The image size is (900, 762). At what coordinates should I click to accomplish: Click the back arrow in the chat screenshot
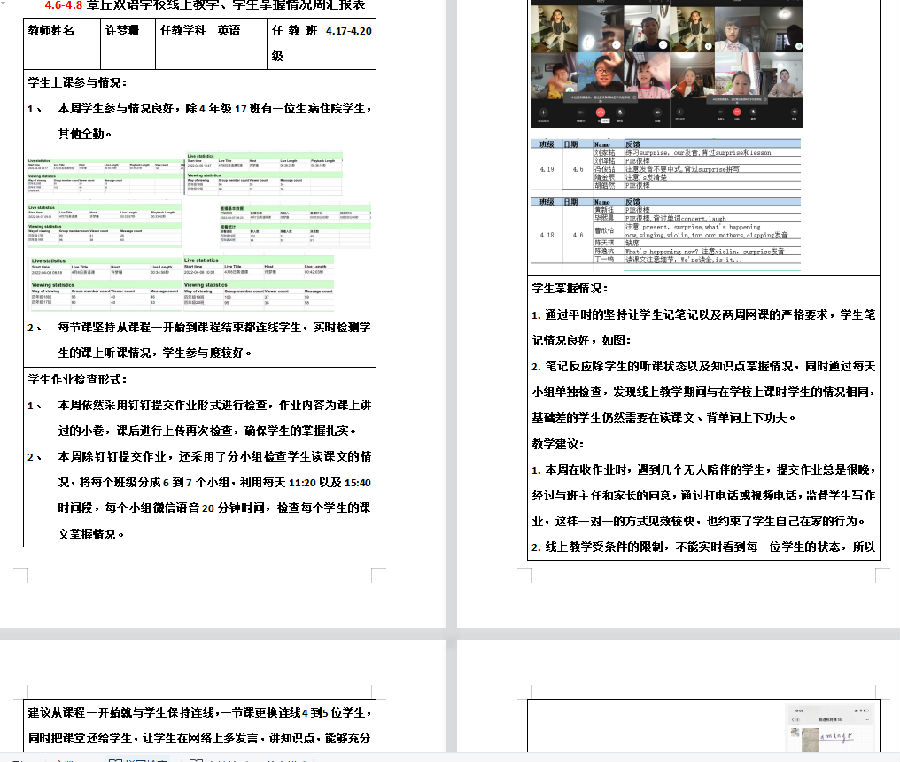[x=791, y=719]
